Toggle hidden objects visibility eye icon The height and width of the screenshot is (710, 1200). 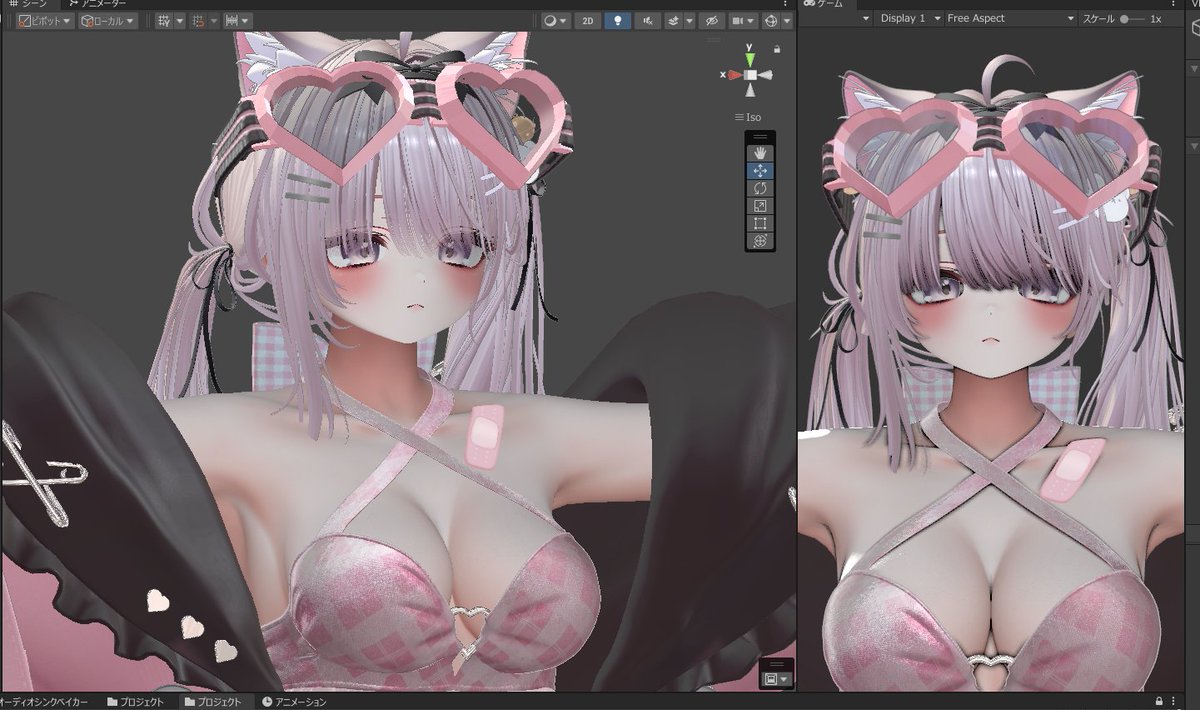click(711, 20)
